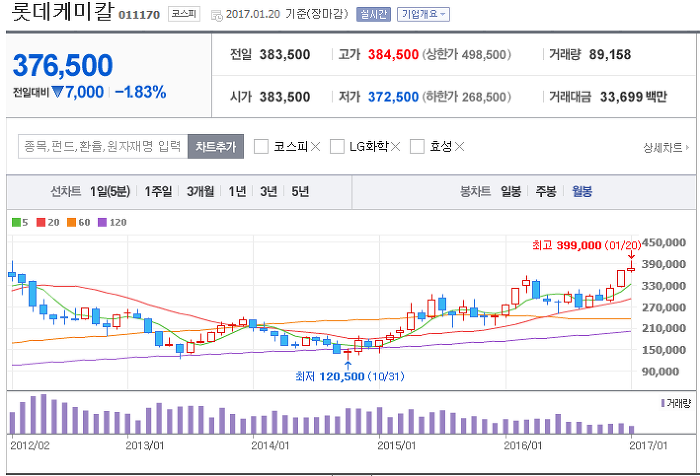The image size is (700, 476).
Task: Click the 거래량 value 89,158
Action: coord(610,54)
